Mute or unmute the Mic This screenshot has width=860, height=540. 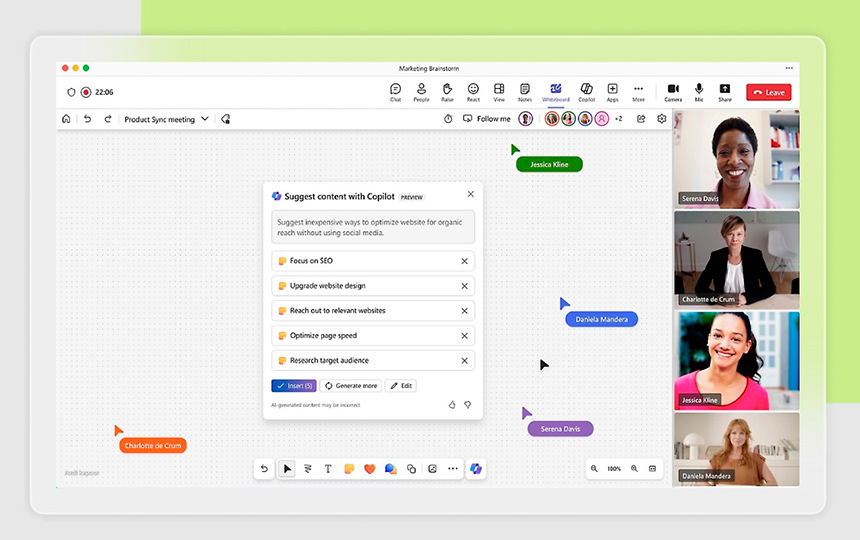699,92
